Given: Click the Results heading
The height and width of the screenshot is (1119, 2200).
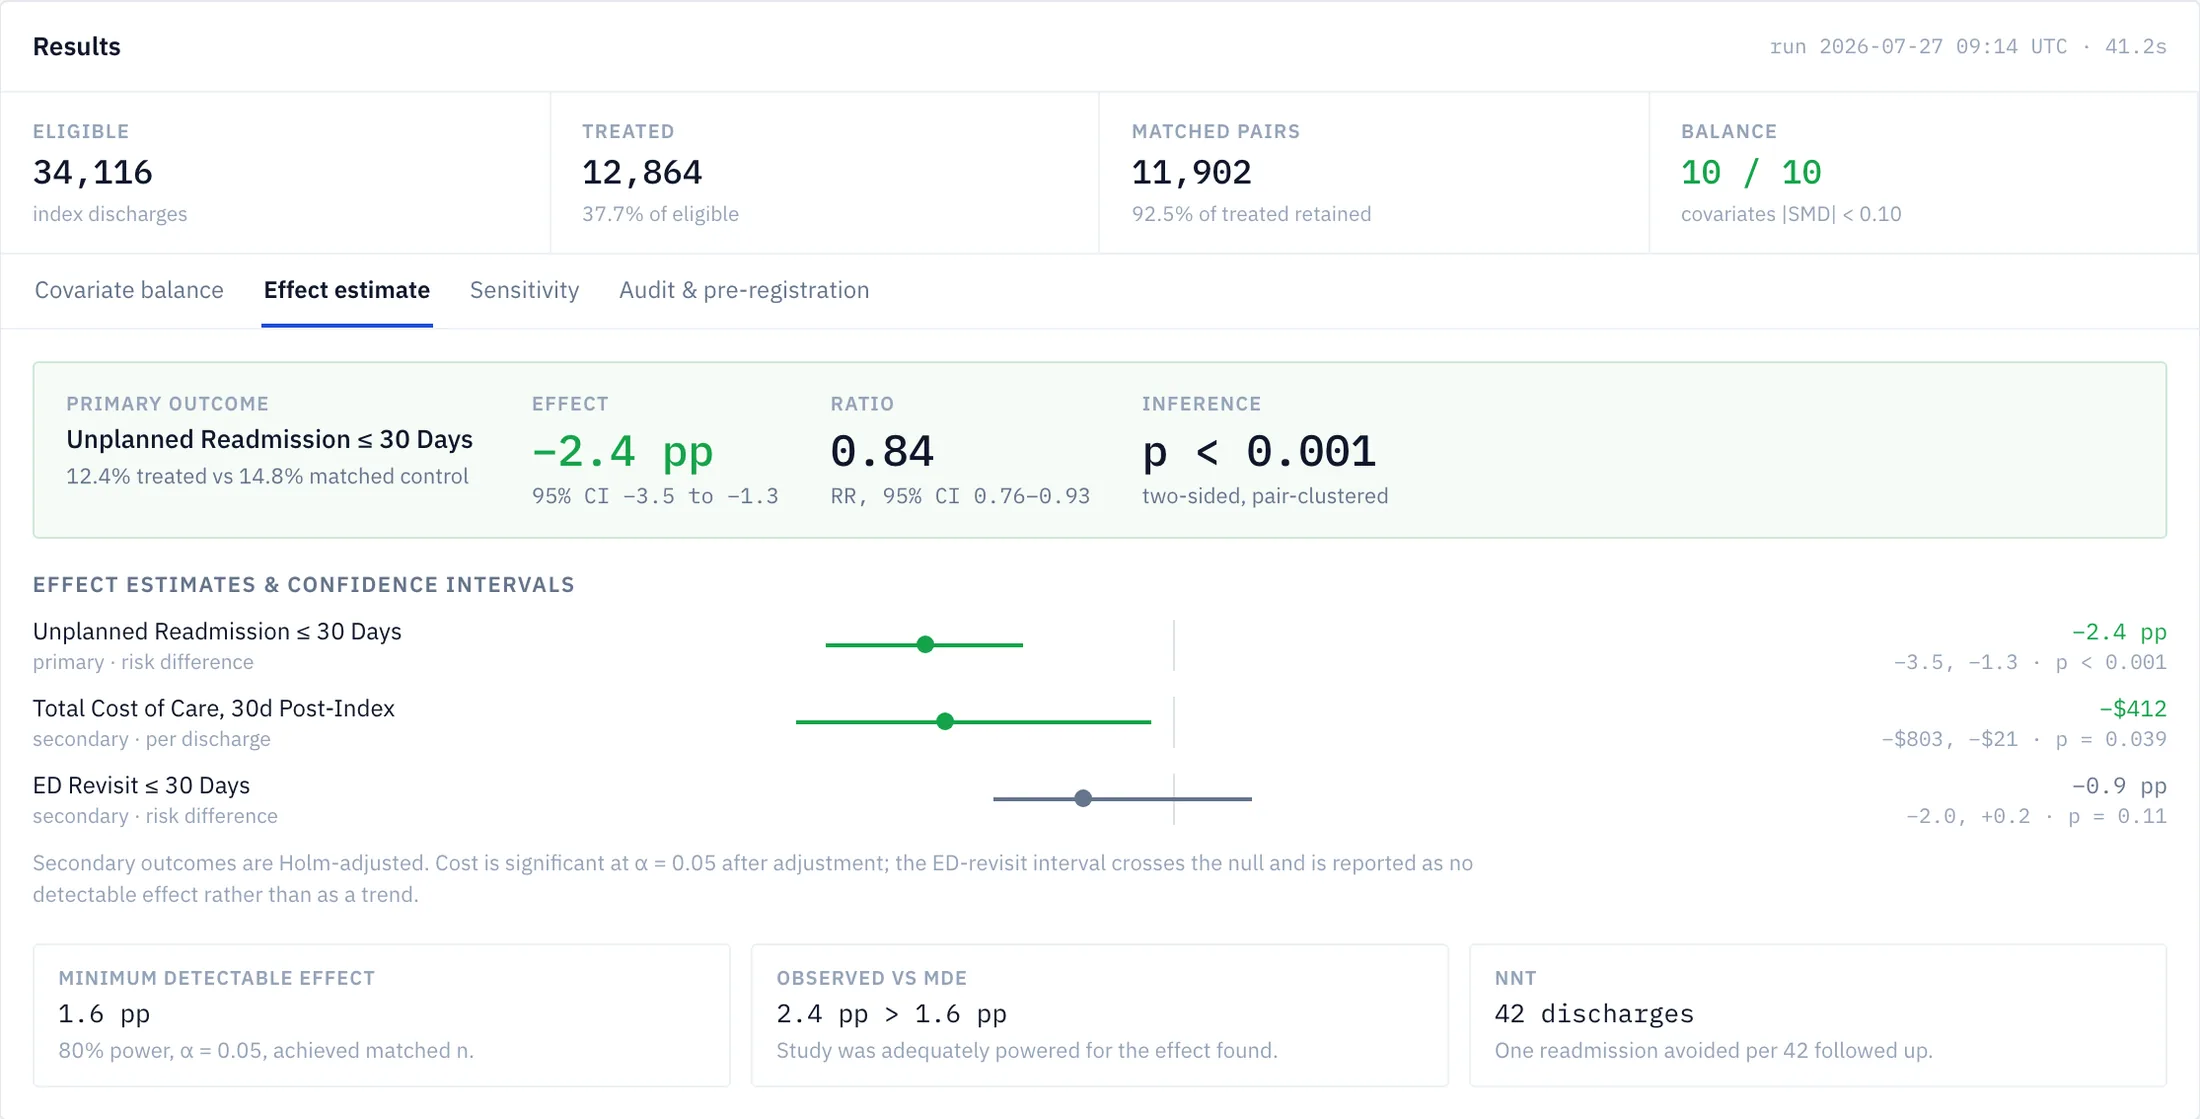Looking at the screenshot, I should click(x=77, y=47).
